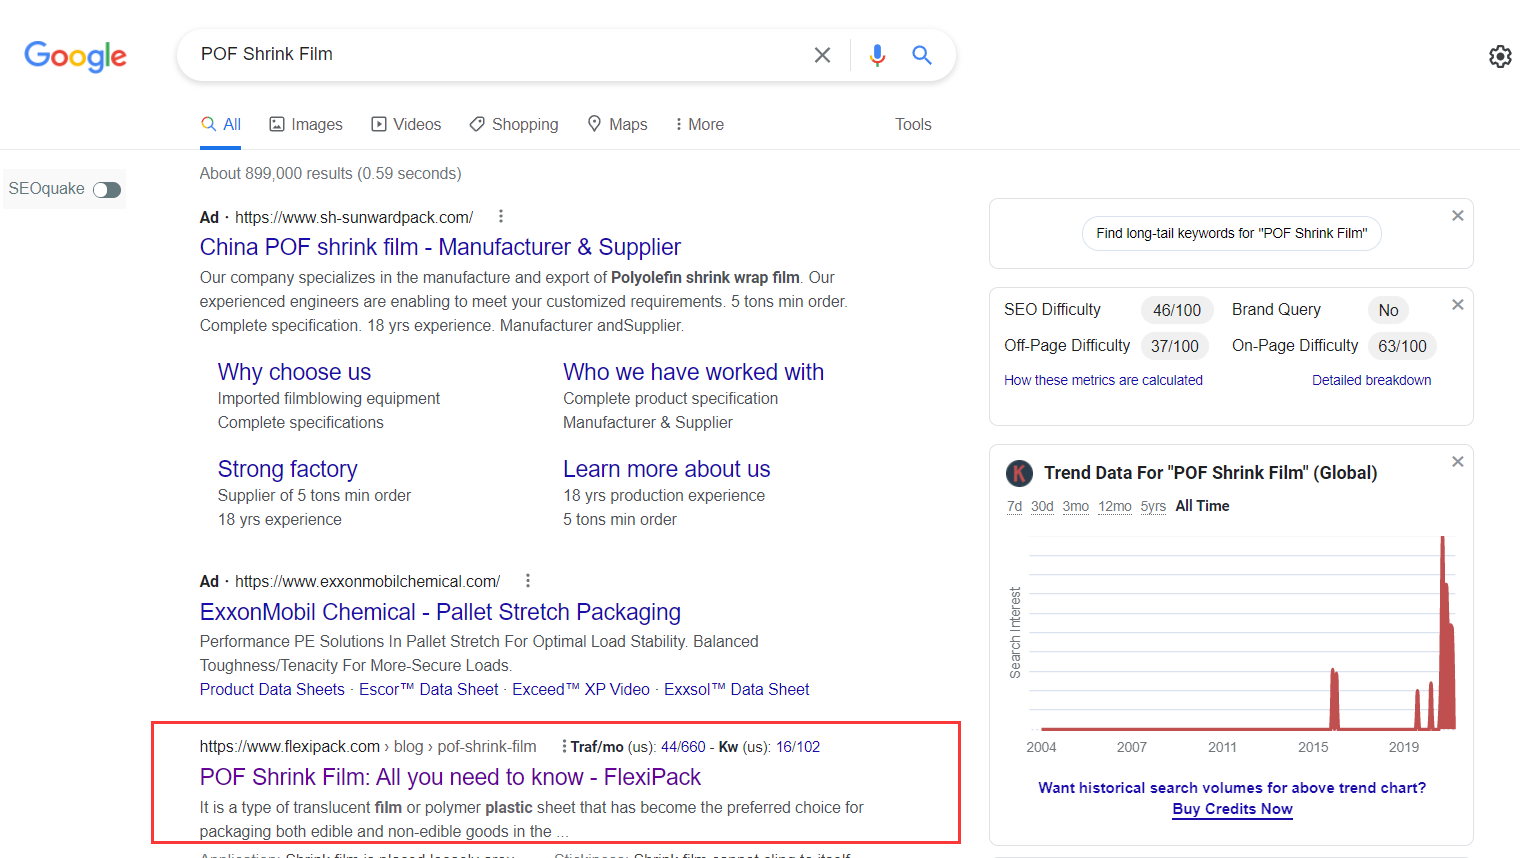Select the 12mo trend range
This screenshot has width=1520, height=858.
[x=1115, y=506]
